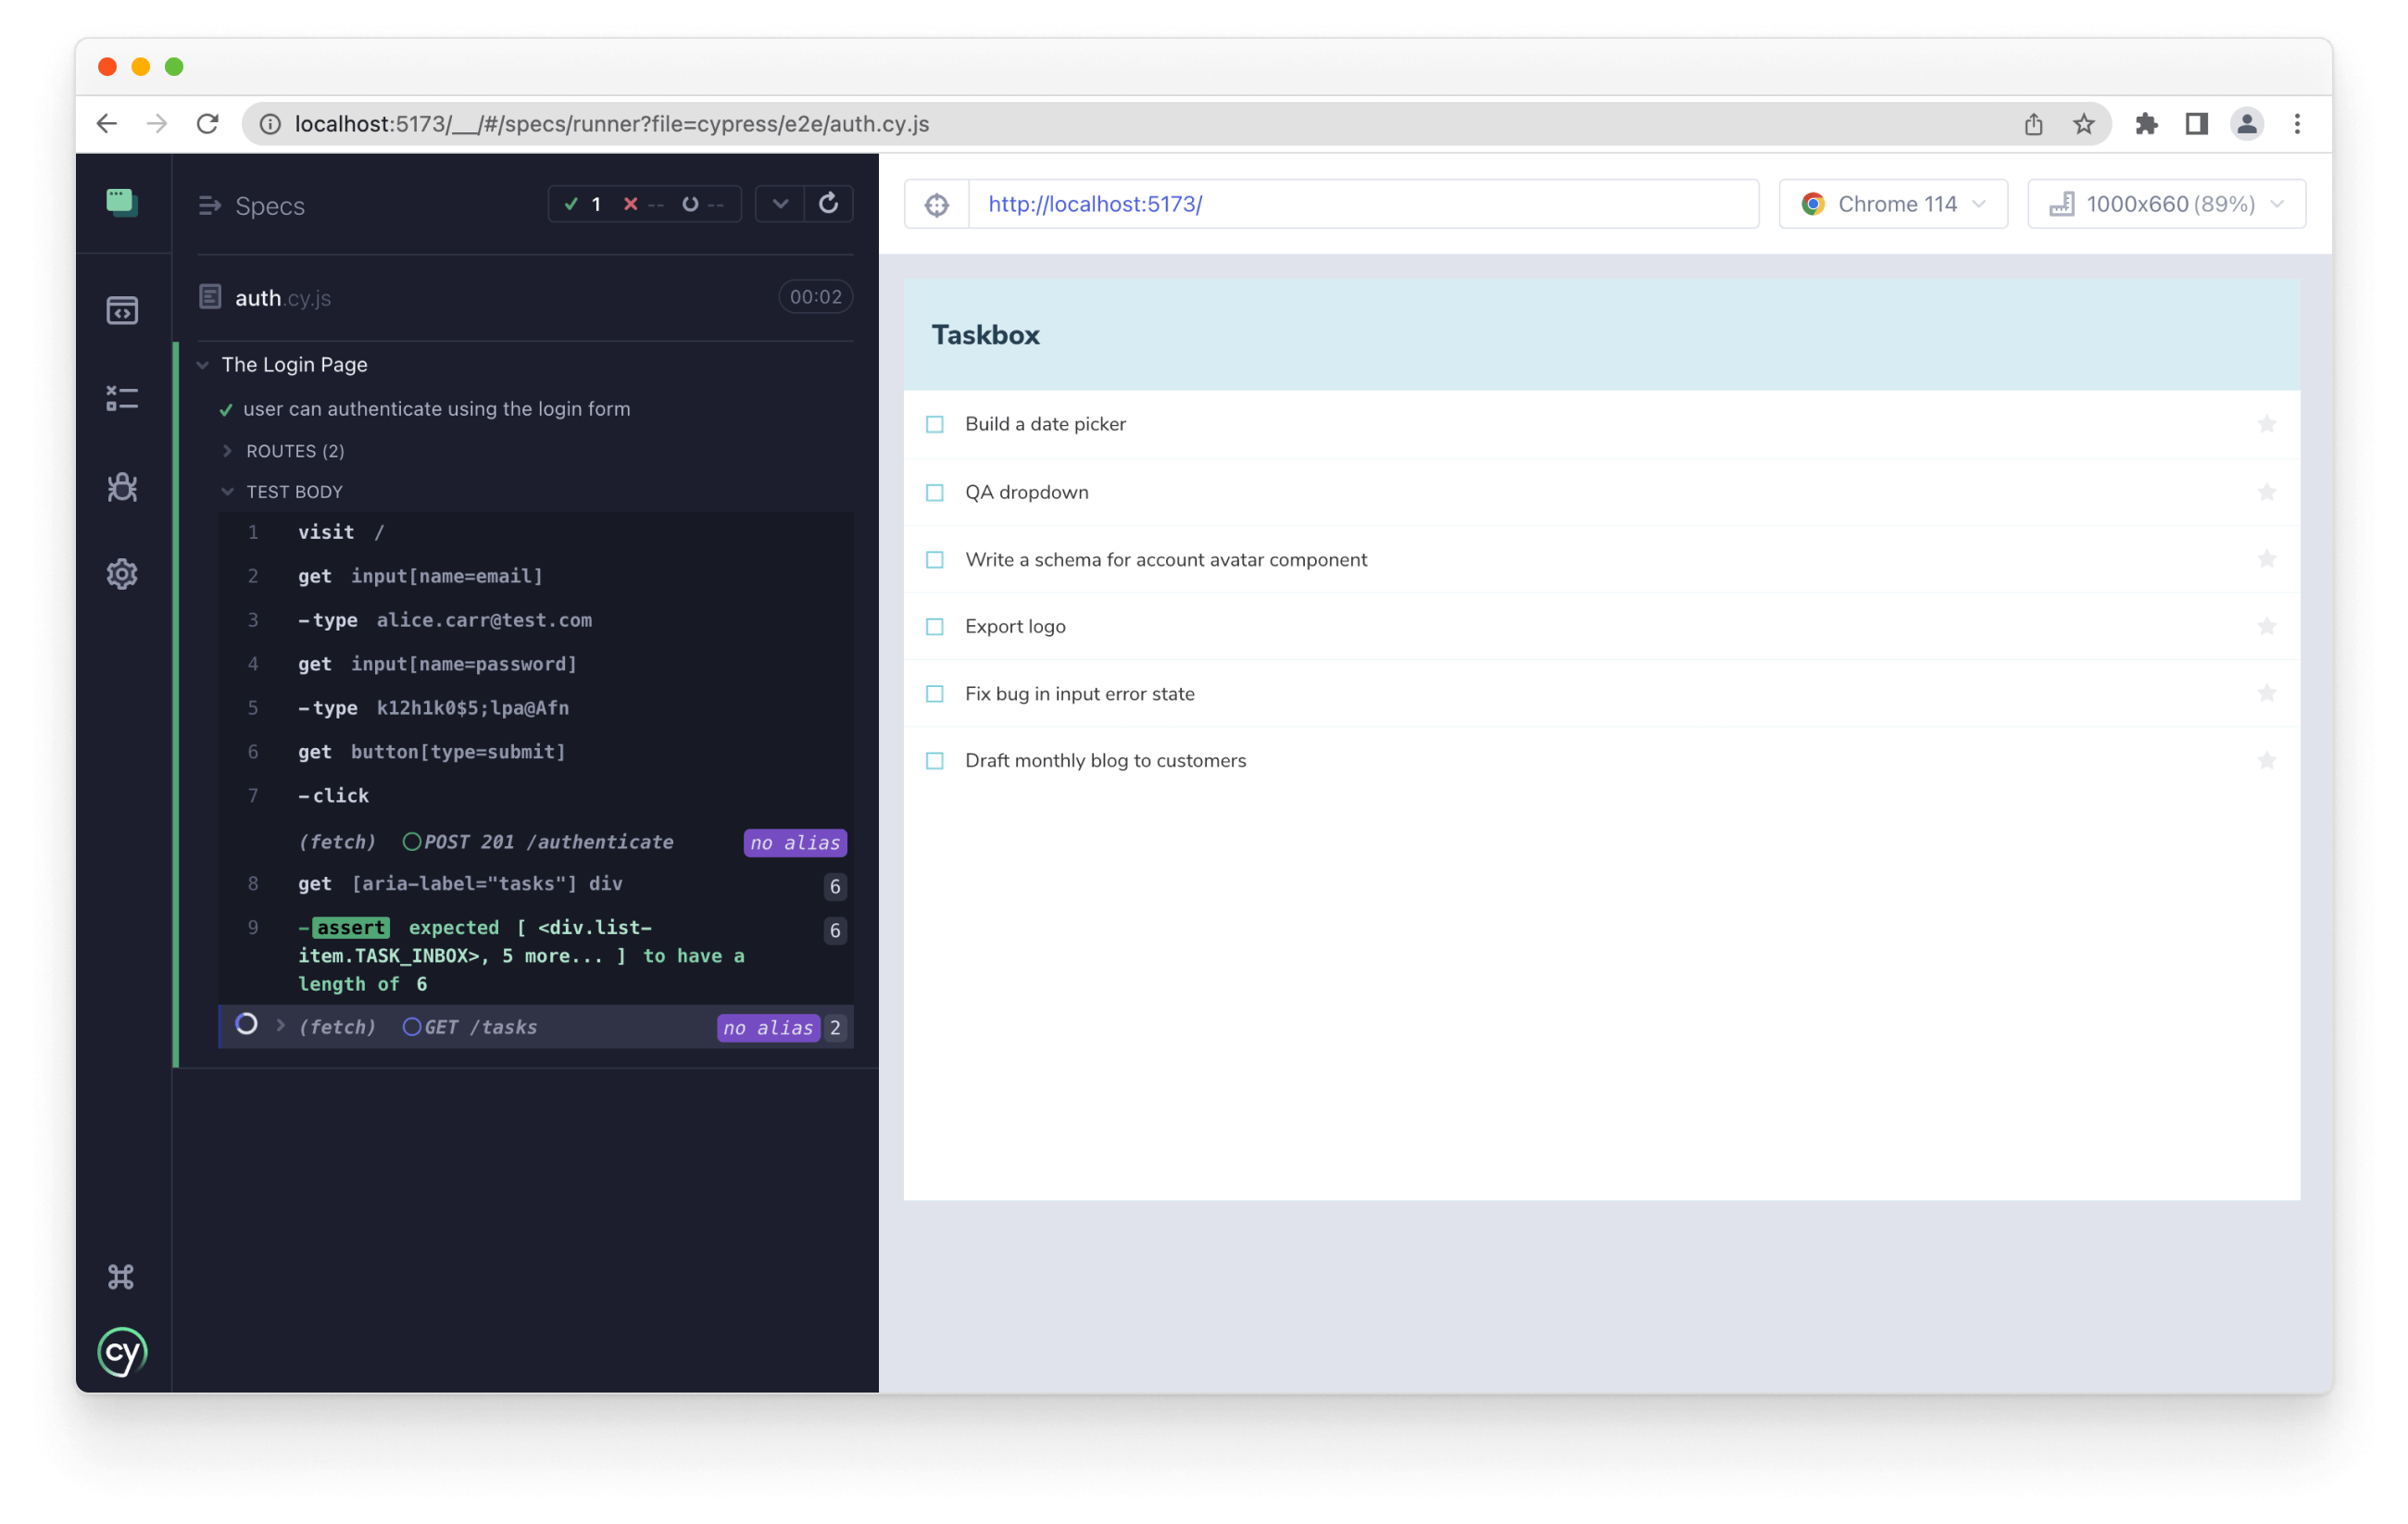Open the Runs list icon in sidebar
2408x1524 pixels.
122,398
